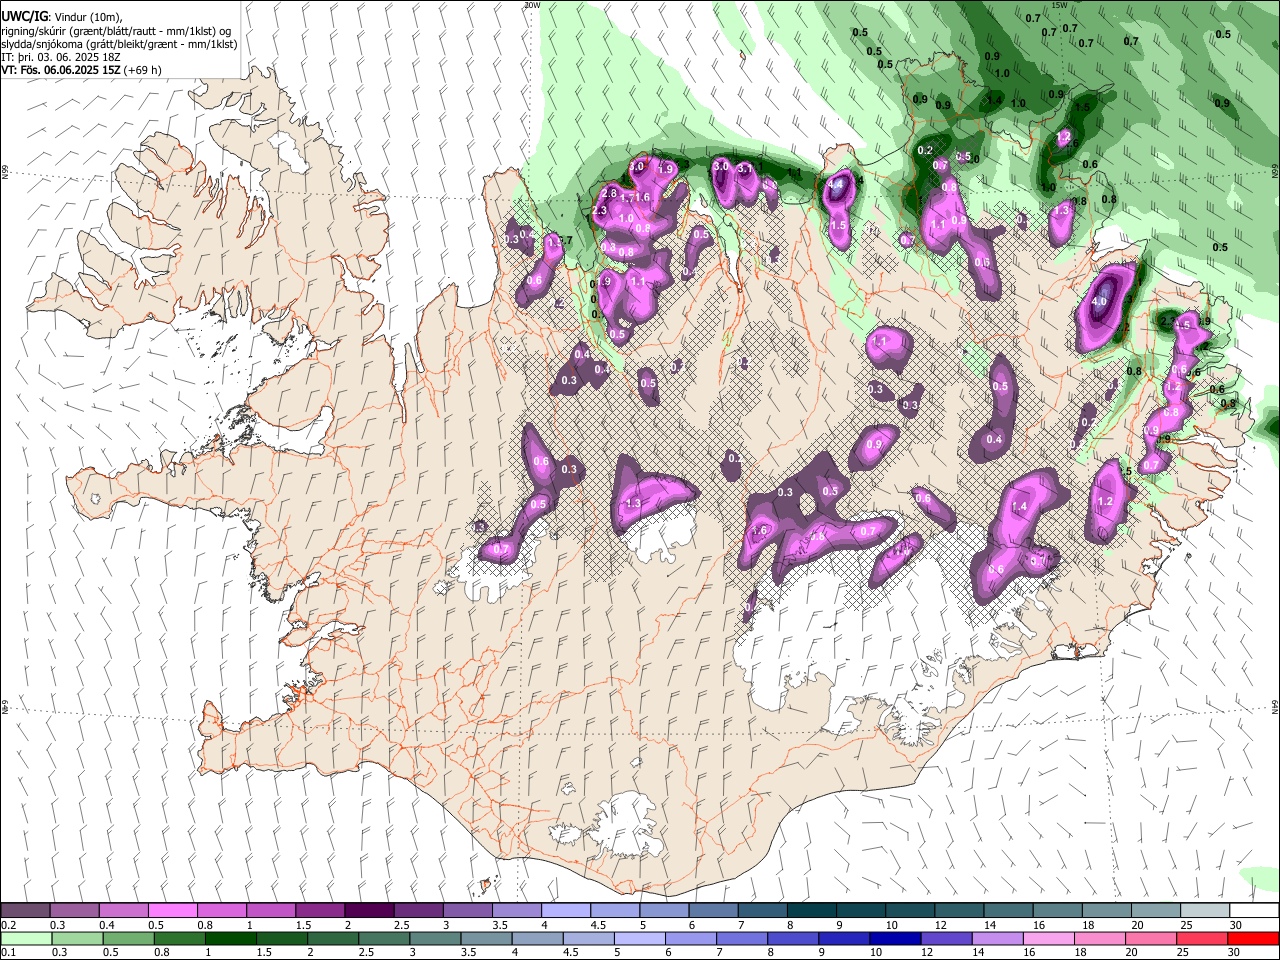Image resolution: width=1280 pixels, height=960 pixels.
Task: Select the '0.4' label under the snow legend
Action: point(107,925)
